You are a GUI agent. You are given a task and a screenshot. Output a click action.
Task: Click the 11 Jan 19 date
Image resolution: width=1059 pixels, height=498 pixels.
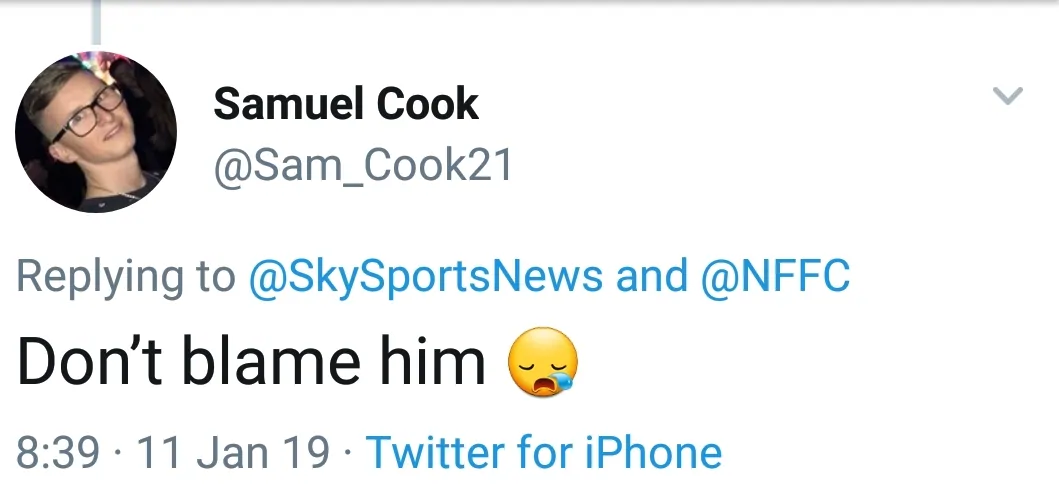[234, 452]
